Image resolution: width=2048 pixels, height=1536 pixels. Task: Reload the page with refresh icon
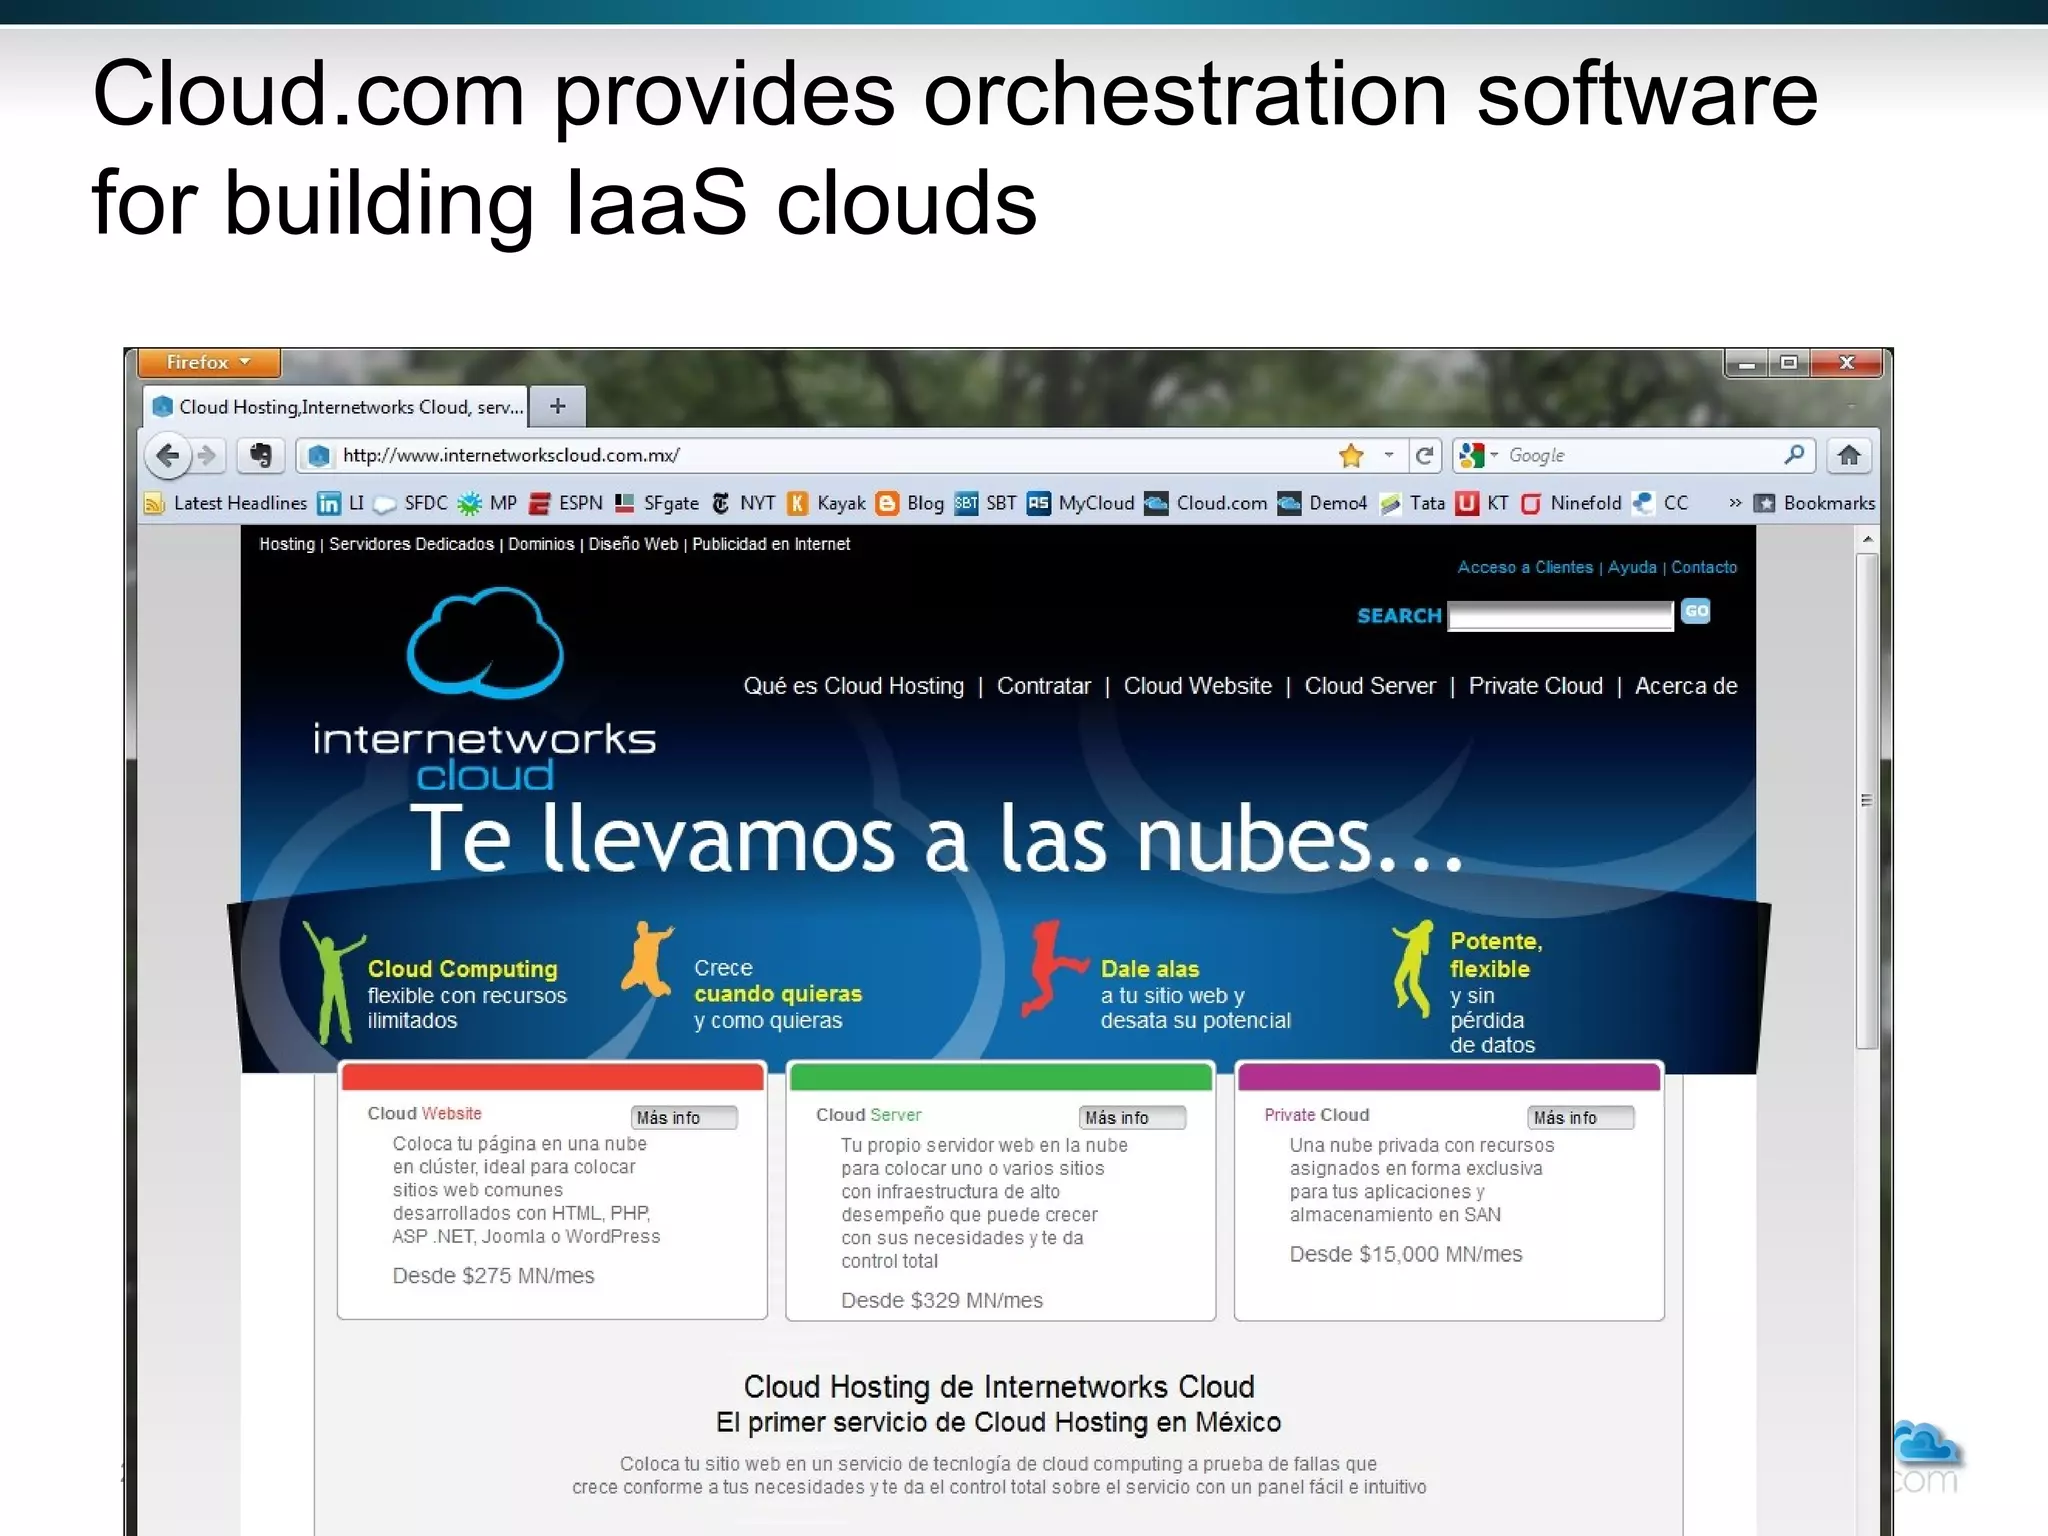coord(1424,456)
